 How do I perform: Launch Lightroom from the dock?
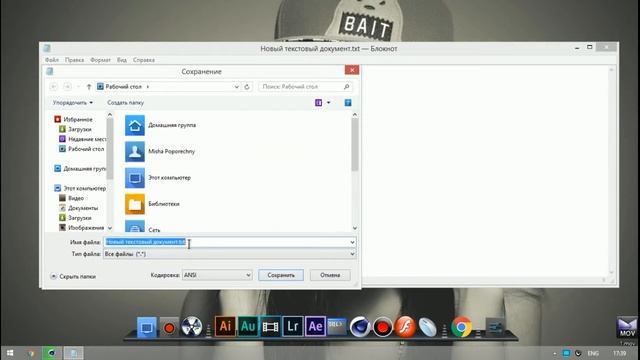click(x=293, y=326)
